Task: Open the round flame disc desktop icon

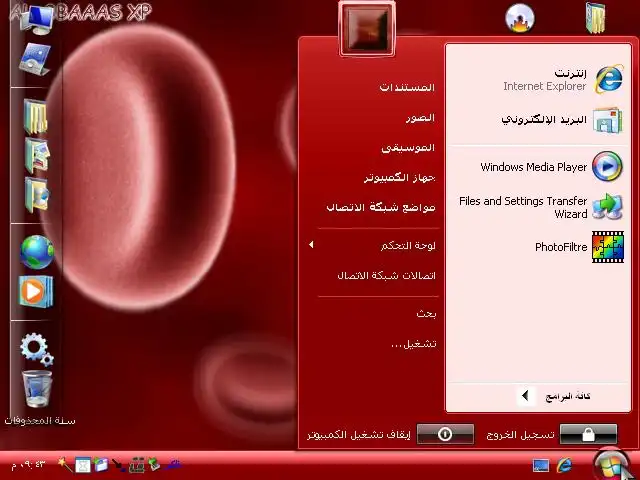Action: pos(520,18)
